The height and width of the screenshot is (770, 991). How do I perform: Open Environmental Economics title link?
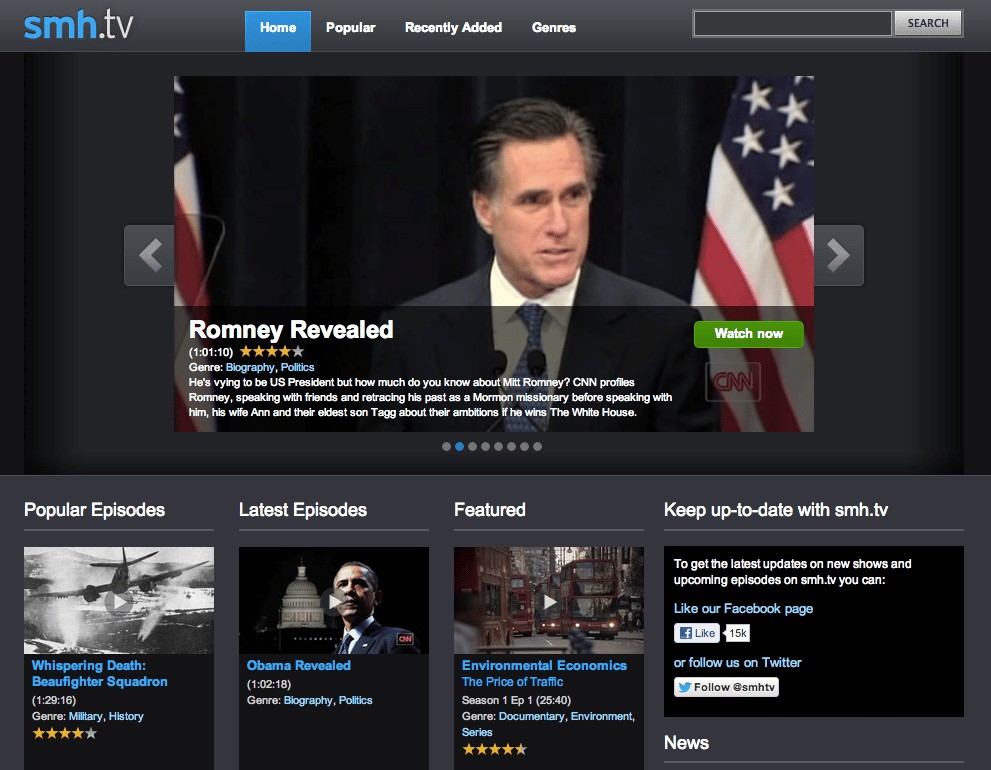coord(544,665)
